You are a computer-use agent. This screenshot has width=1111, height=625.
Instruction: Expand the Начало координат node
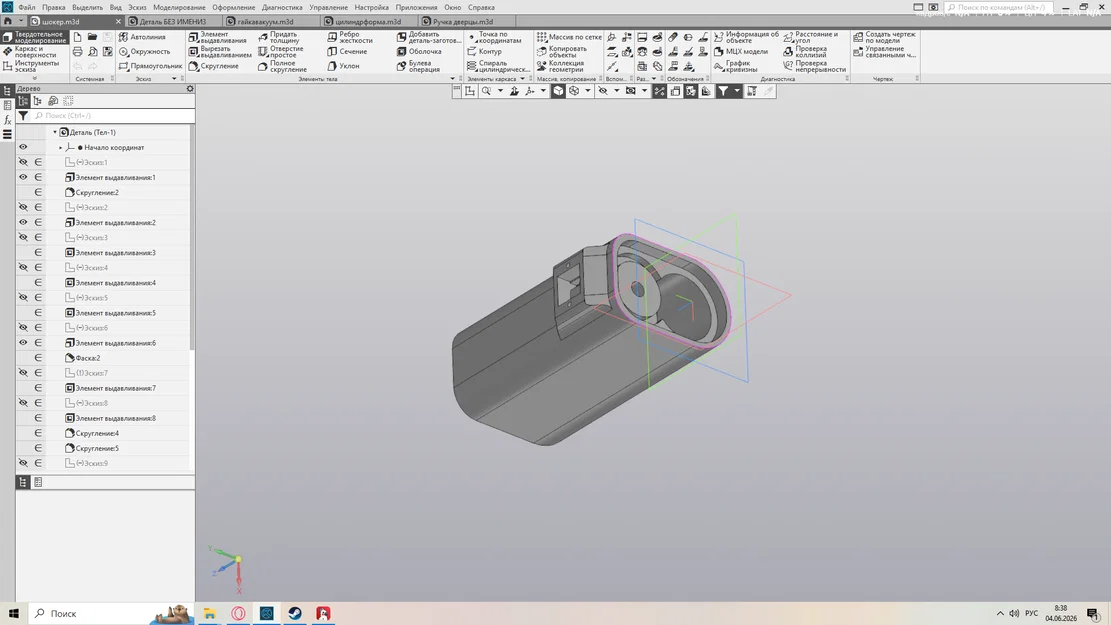tap(60, 147)
